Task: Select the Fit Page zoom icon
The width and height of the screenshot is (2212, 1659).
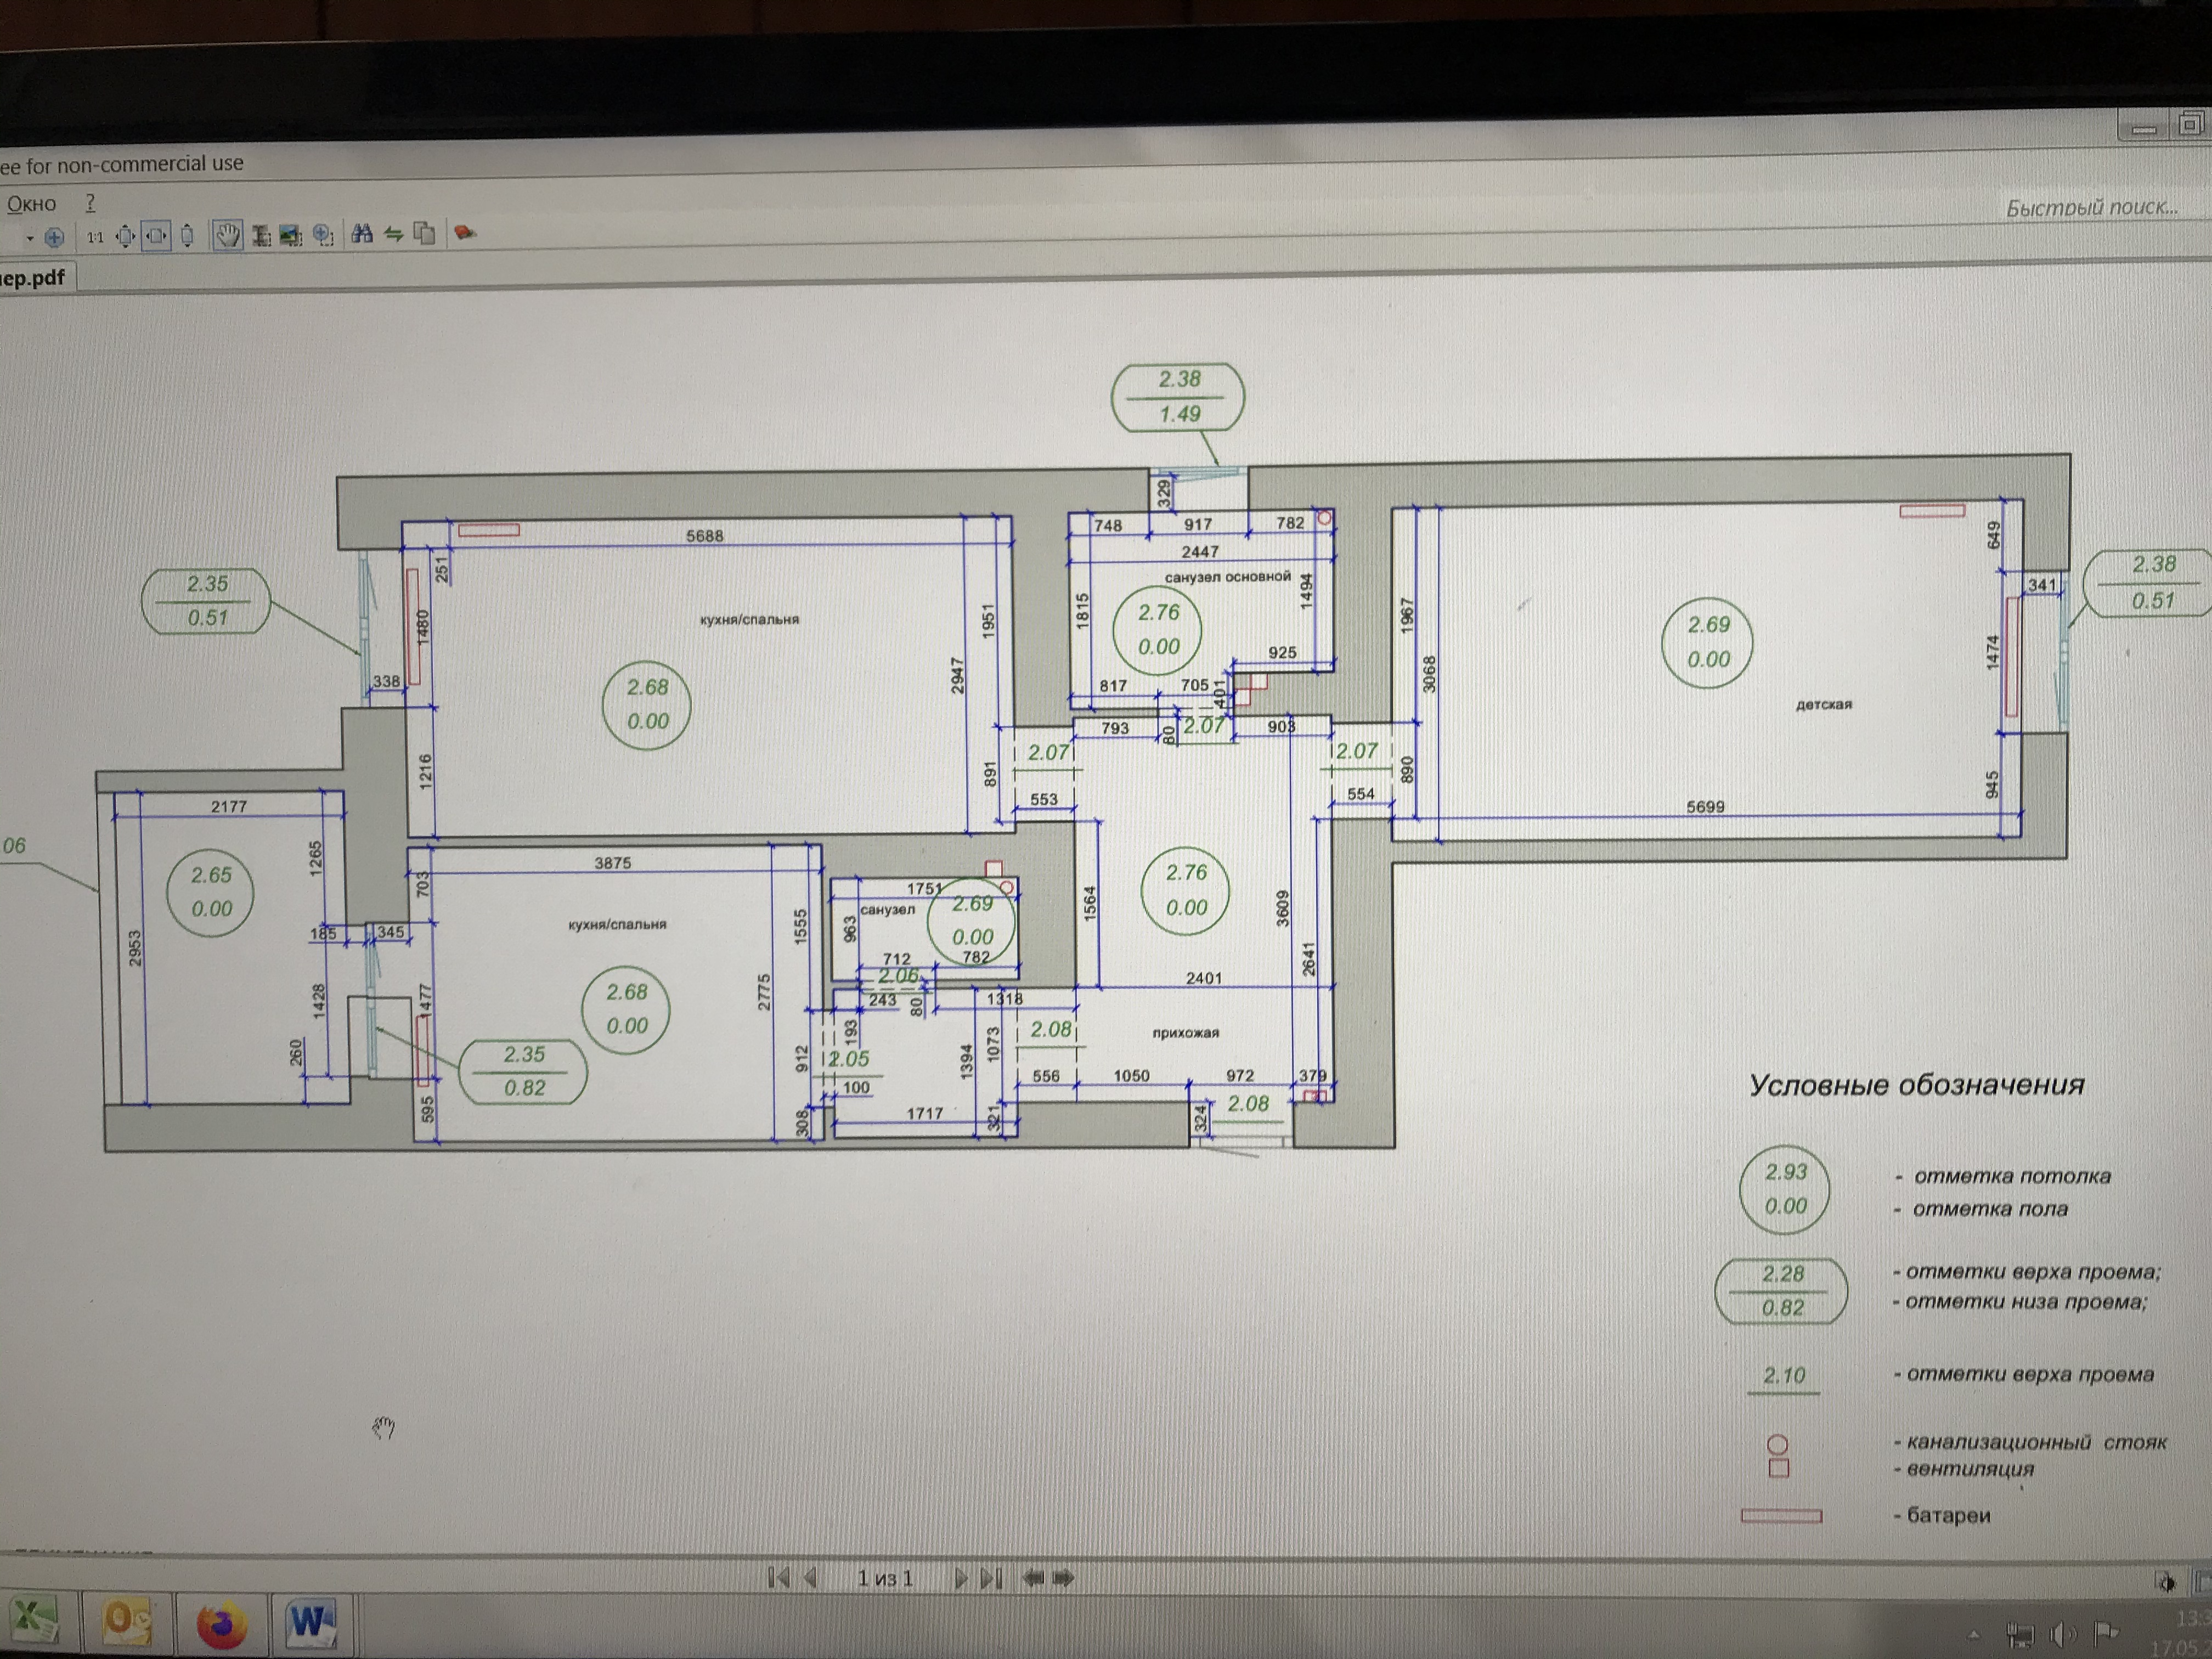Action: pyautogui.click(x=125, y=237)
